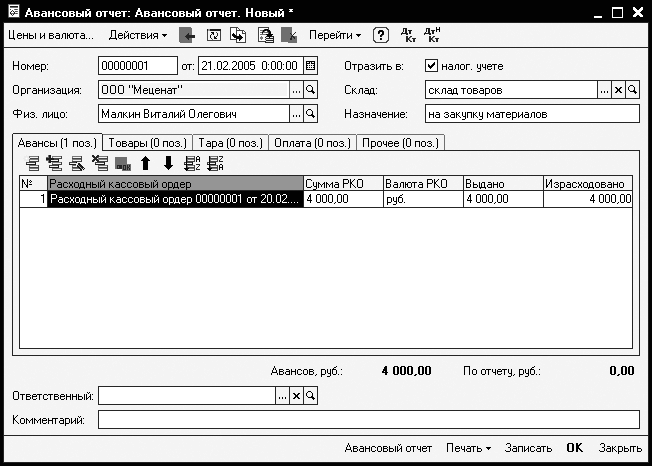Click the add row icon in table toolbar
The image size is (652, 466).
point(32,163)
